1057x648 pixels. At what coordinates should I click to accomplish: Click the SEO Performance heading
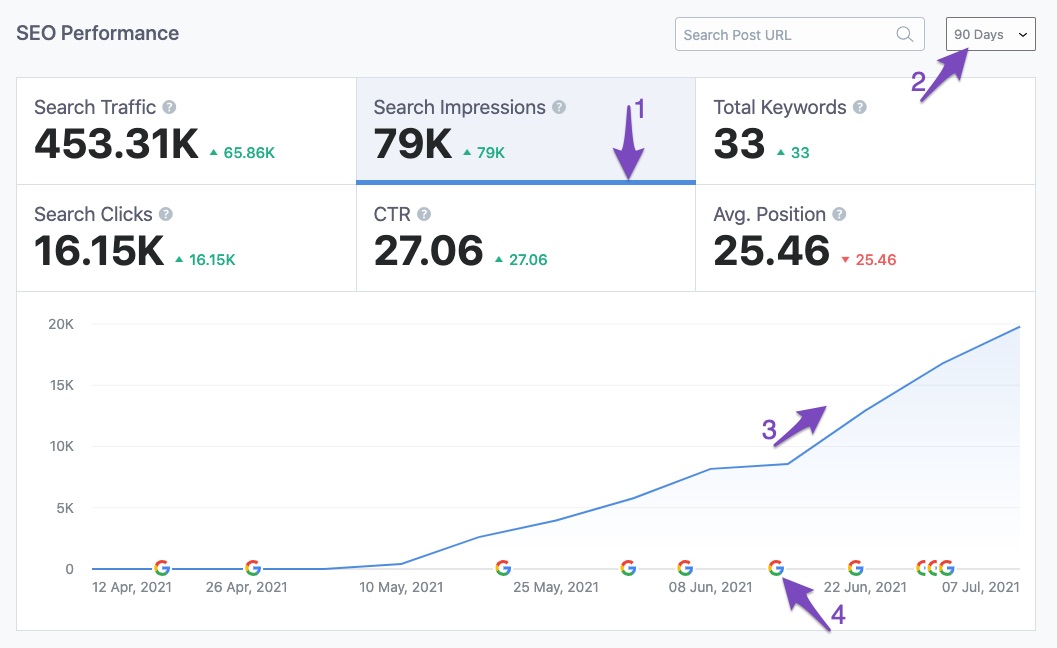[x=98, y=33]
